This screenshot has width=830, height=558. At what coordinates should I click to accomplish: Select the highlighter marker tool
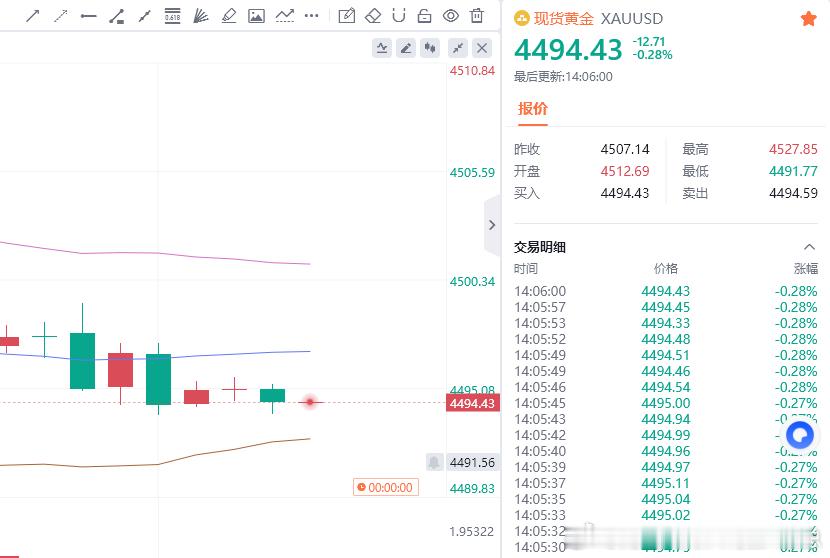pyautogui.click(x=229, y=16)
